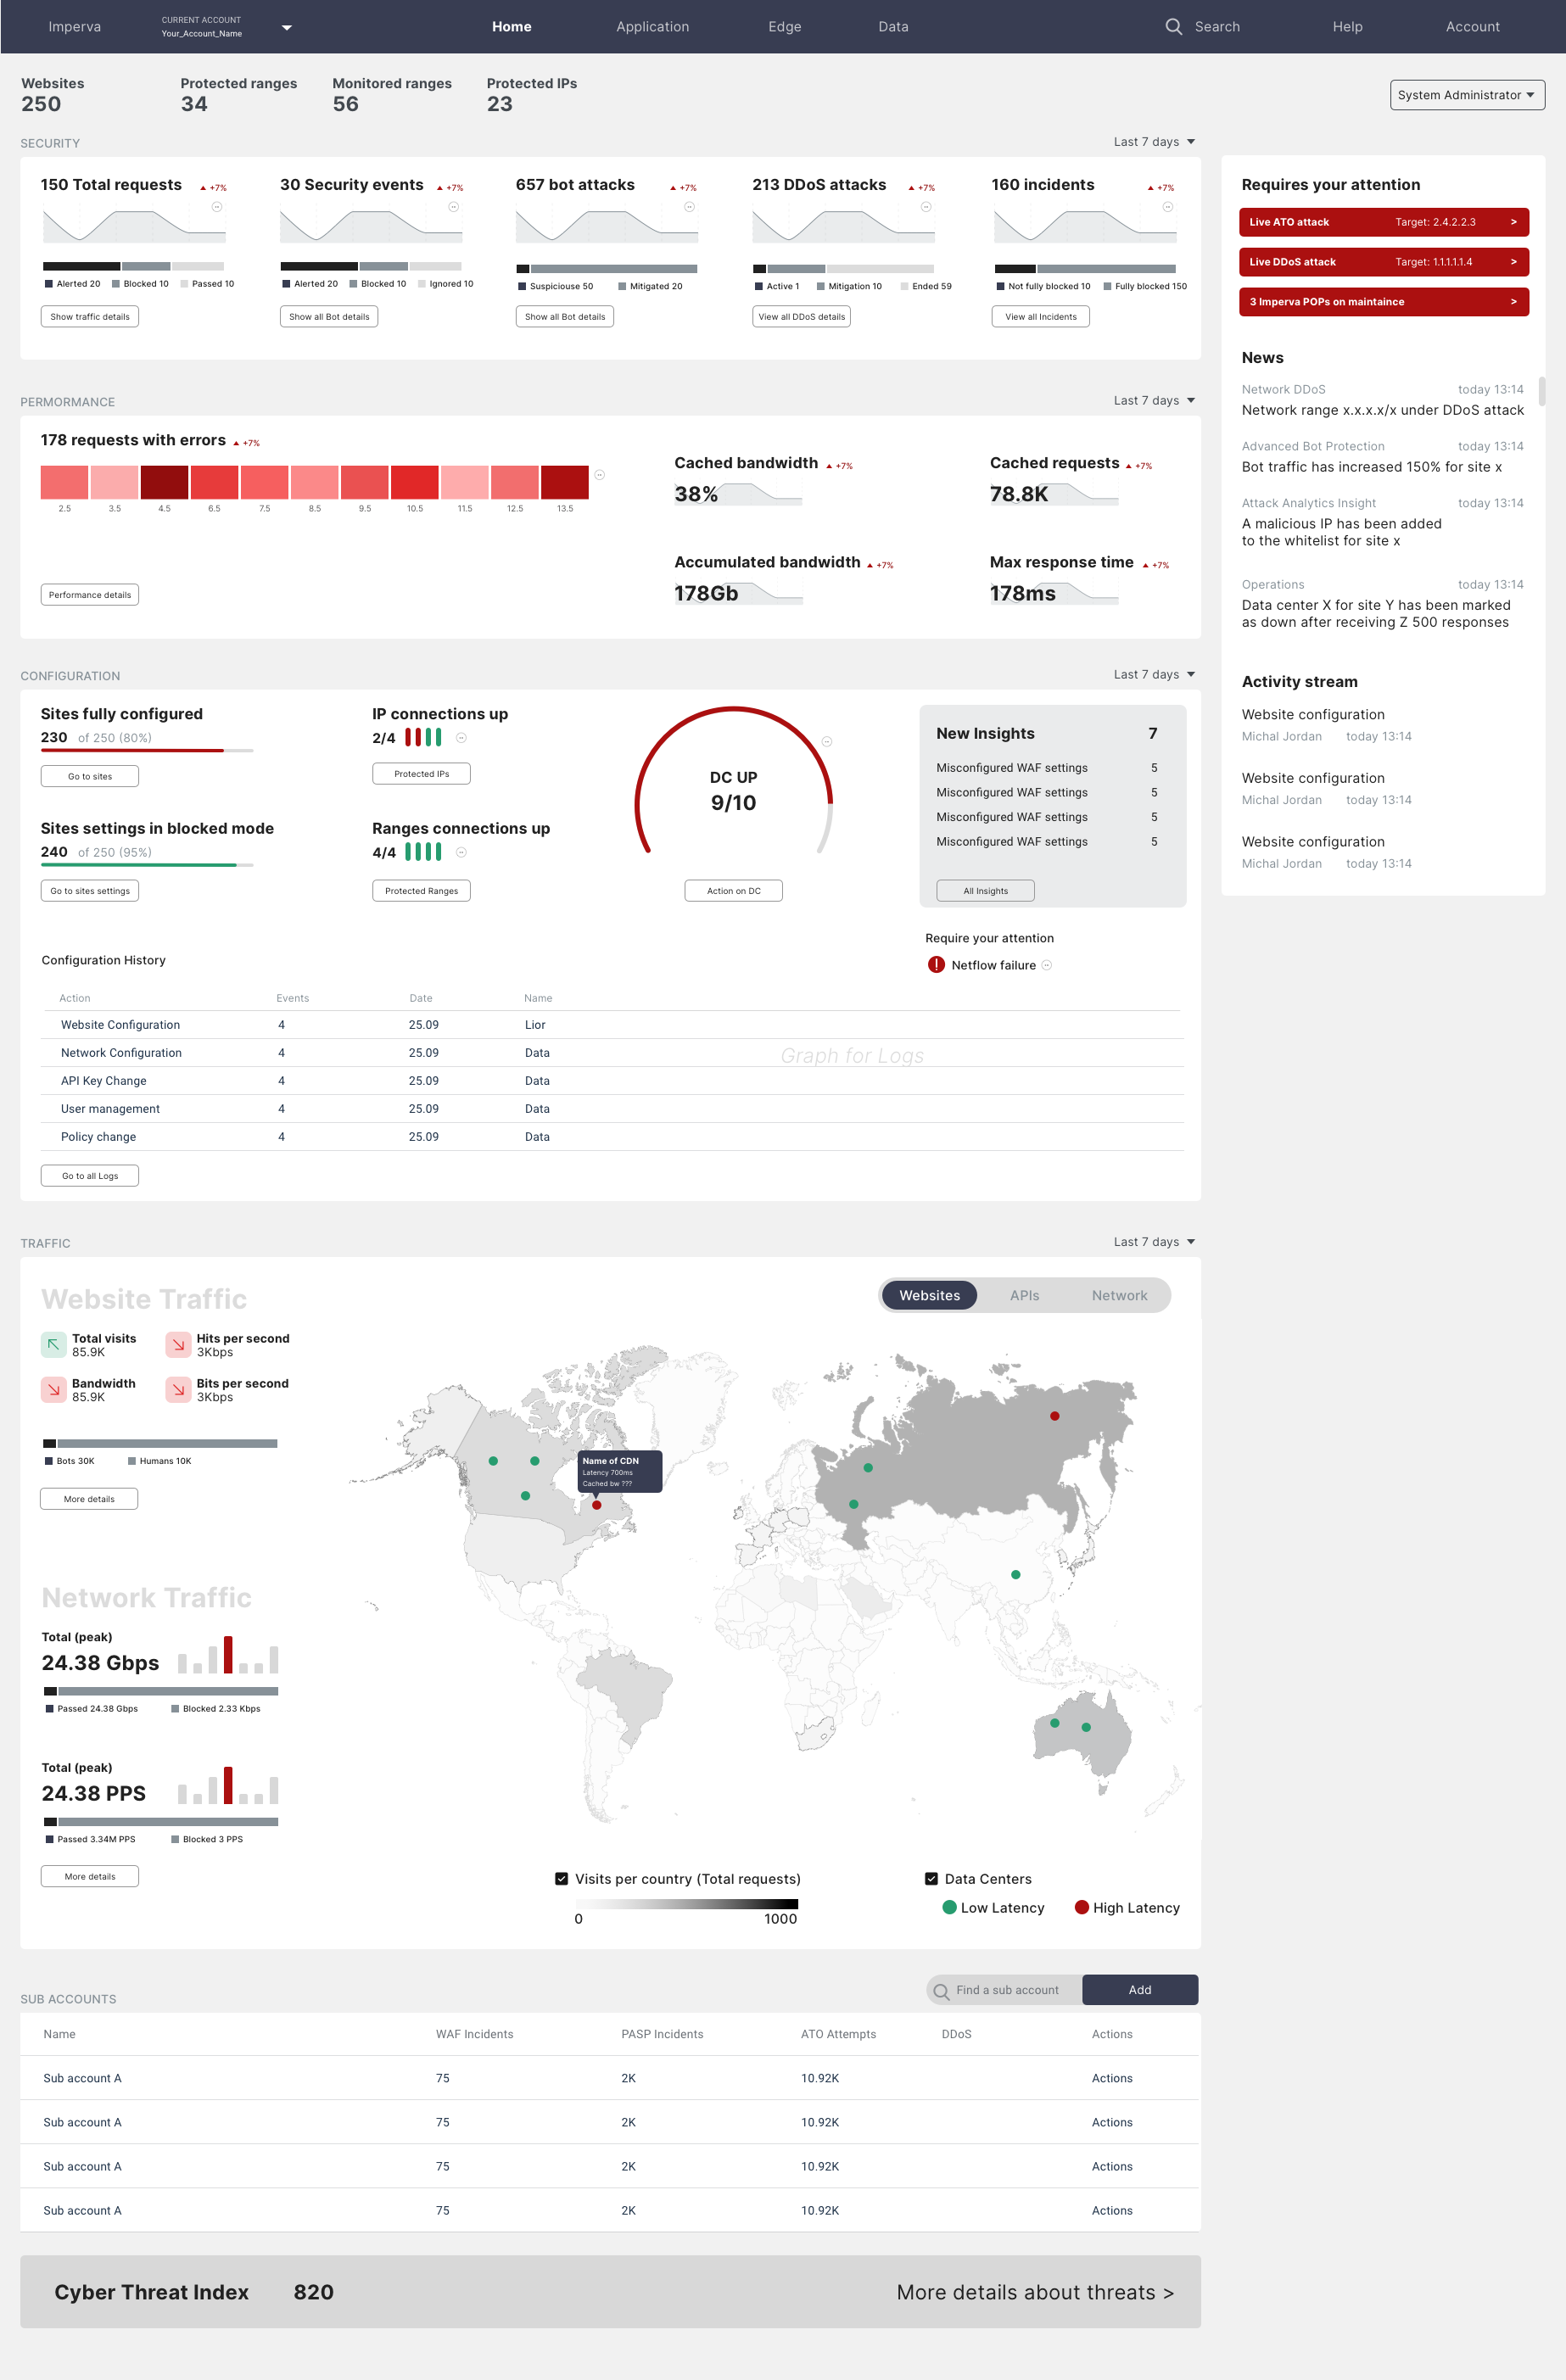1566x2380 pixels.
Task: Click the Hits per second arrow icon
Action: click(x=178, y=1344)
